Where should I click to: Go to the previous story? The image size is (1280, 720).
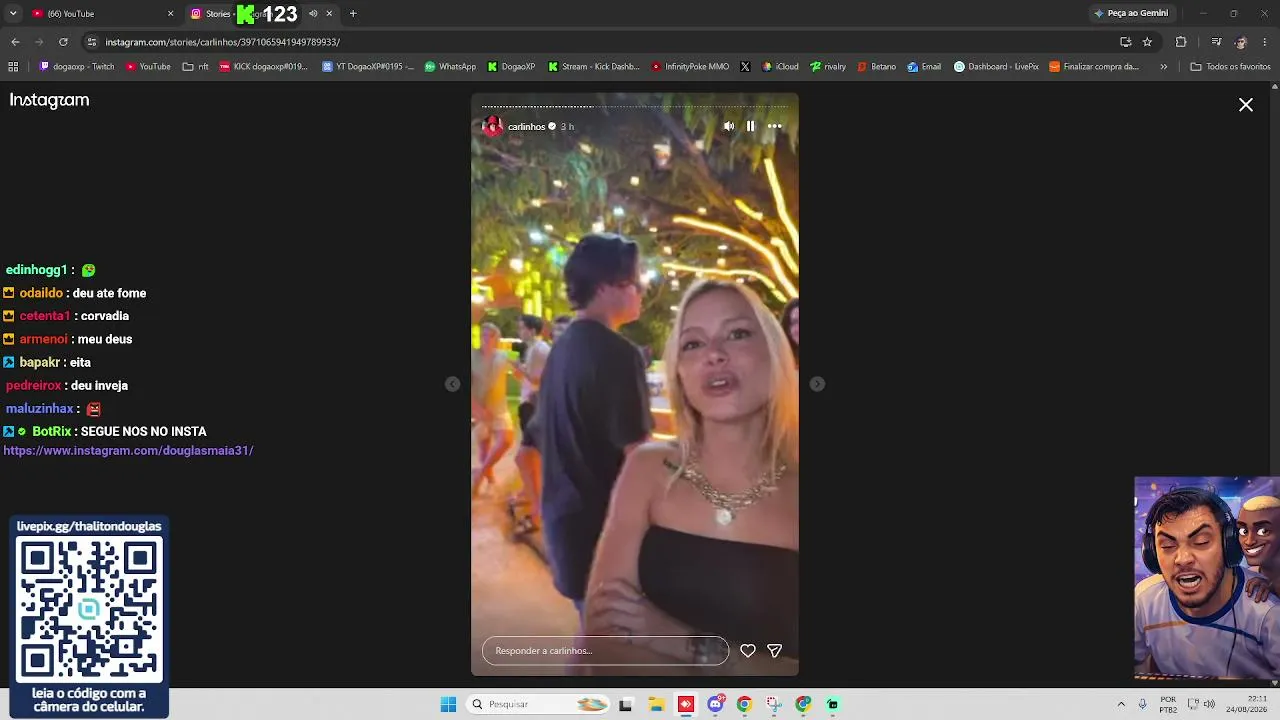pos(453,384)
